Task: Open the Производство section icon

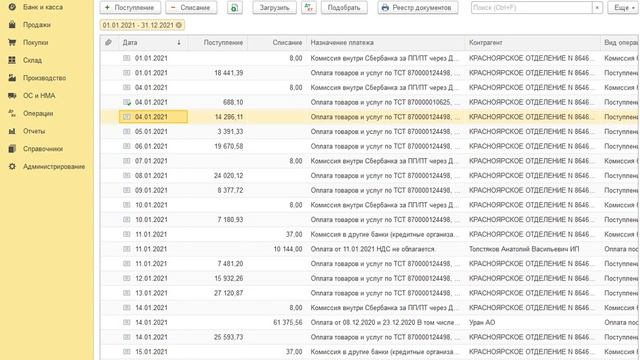Action: click(12, 78)
